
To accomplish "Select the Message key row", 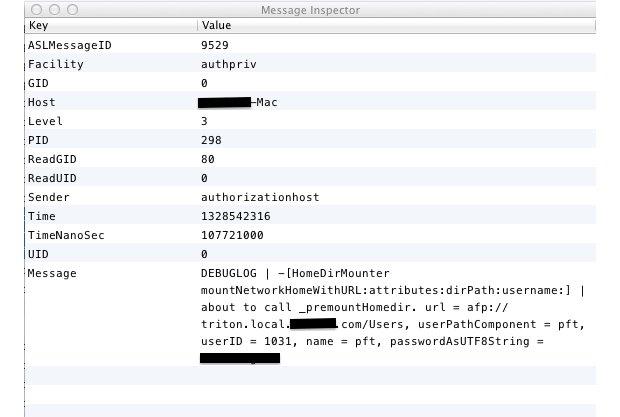I will (52, 273).
